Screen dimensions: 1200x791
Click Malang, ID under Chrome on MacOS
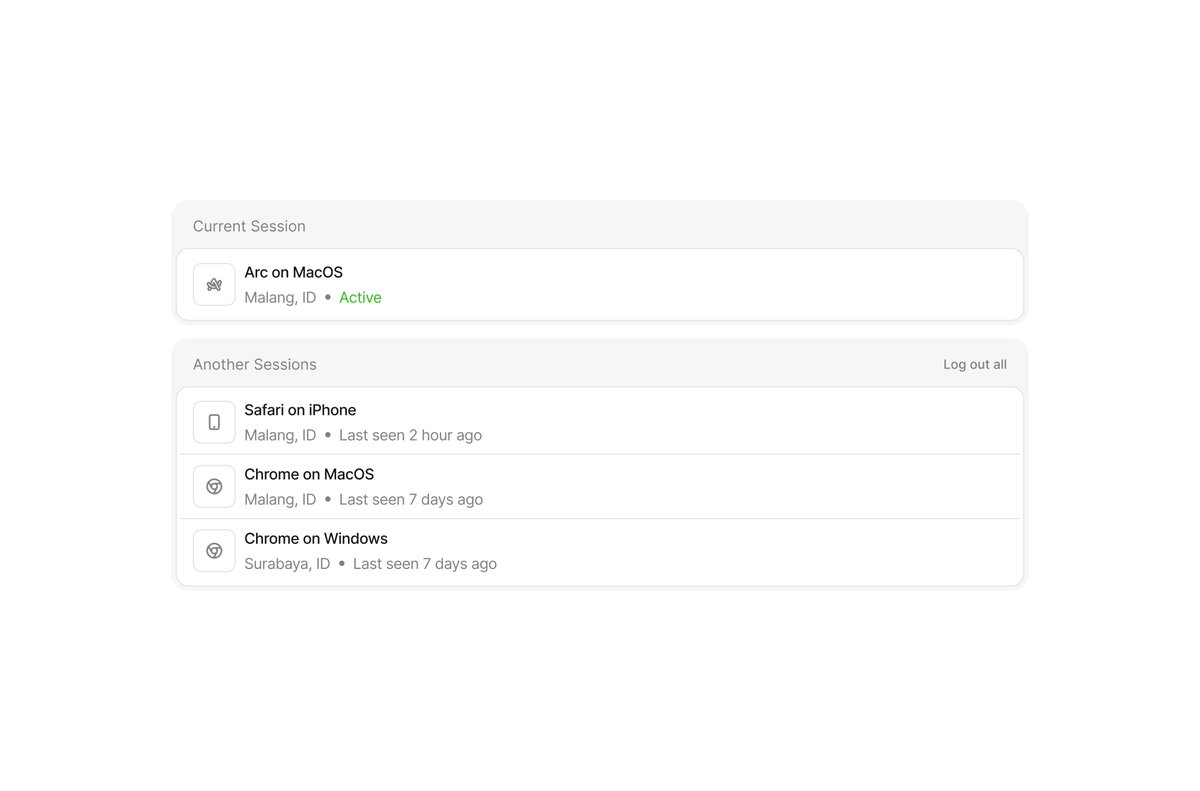coord(280,500)
